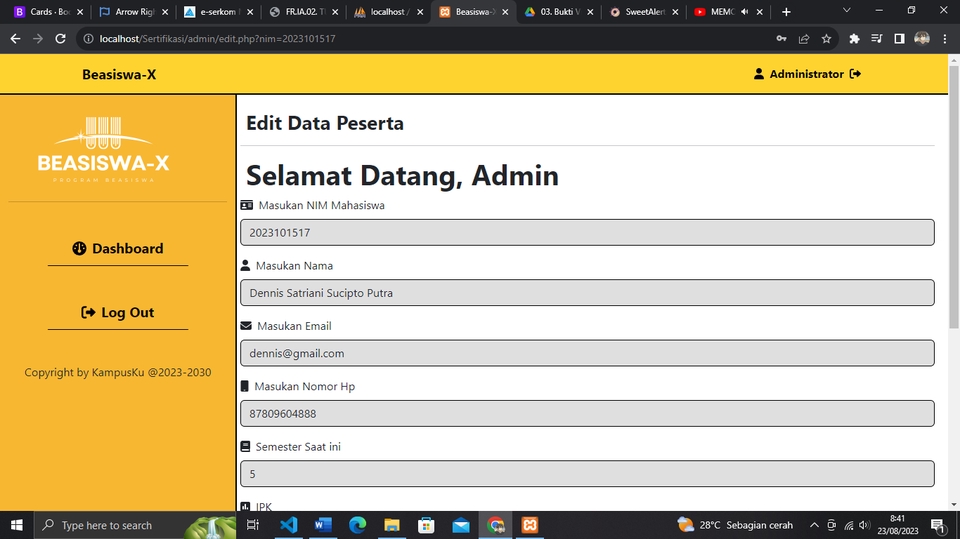The image size is (960, 539).
Task: Click the Edit Data Peserta heading
Action: (325, 123)
